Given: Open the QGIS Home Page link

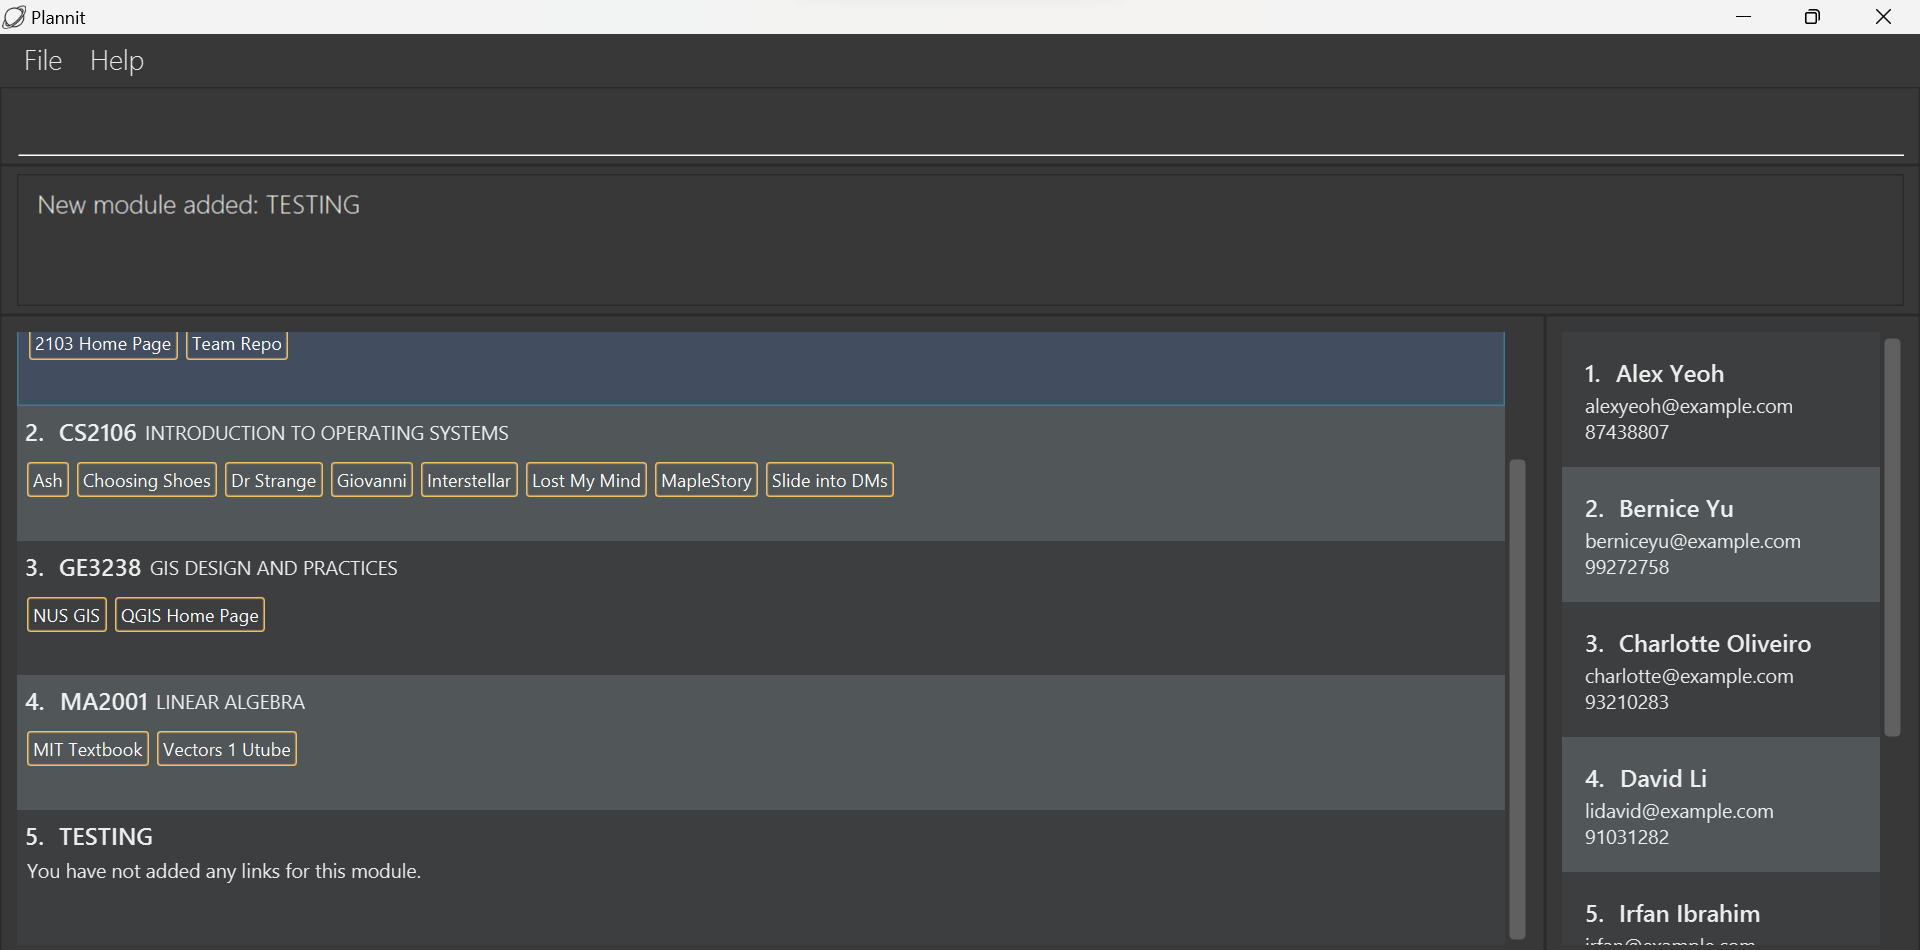Looking at the screenshot, I should (x=190, y=615).
